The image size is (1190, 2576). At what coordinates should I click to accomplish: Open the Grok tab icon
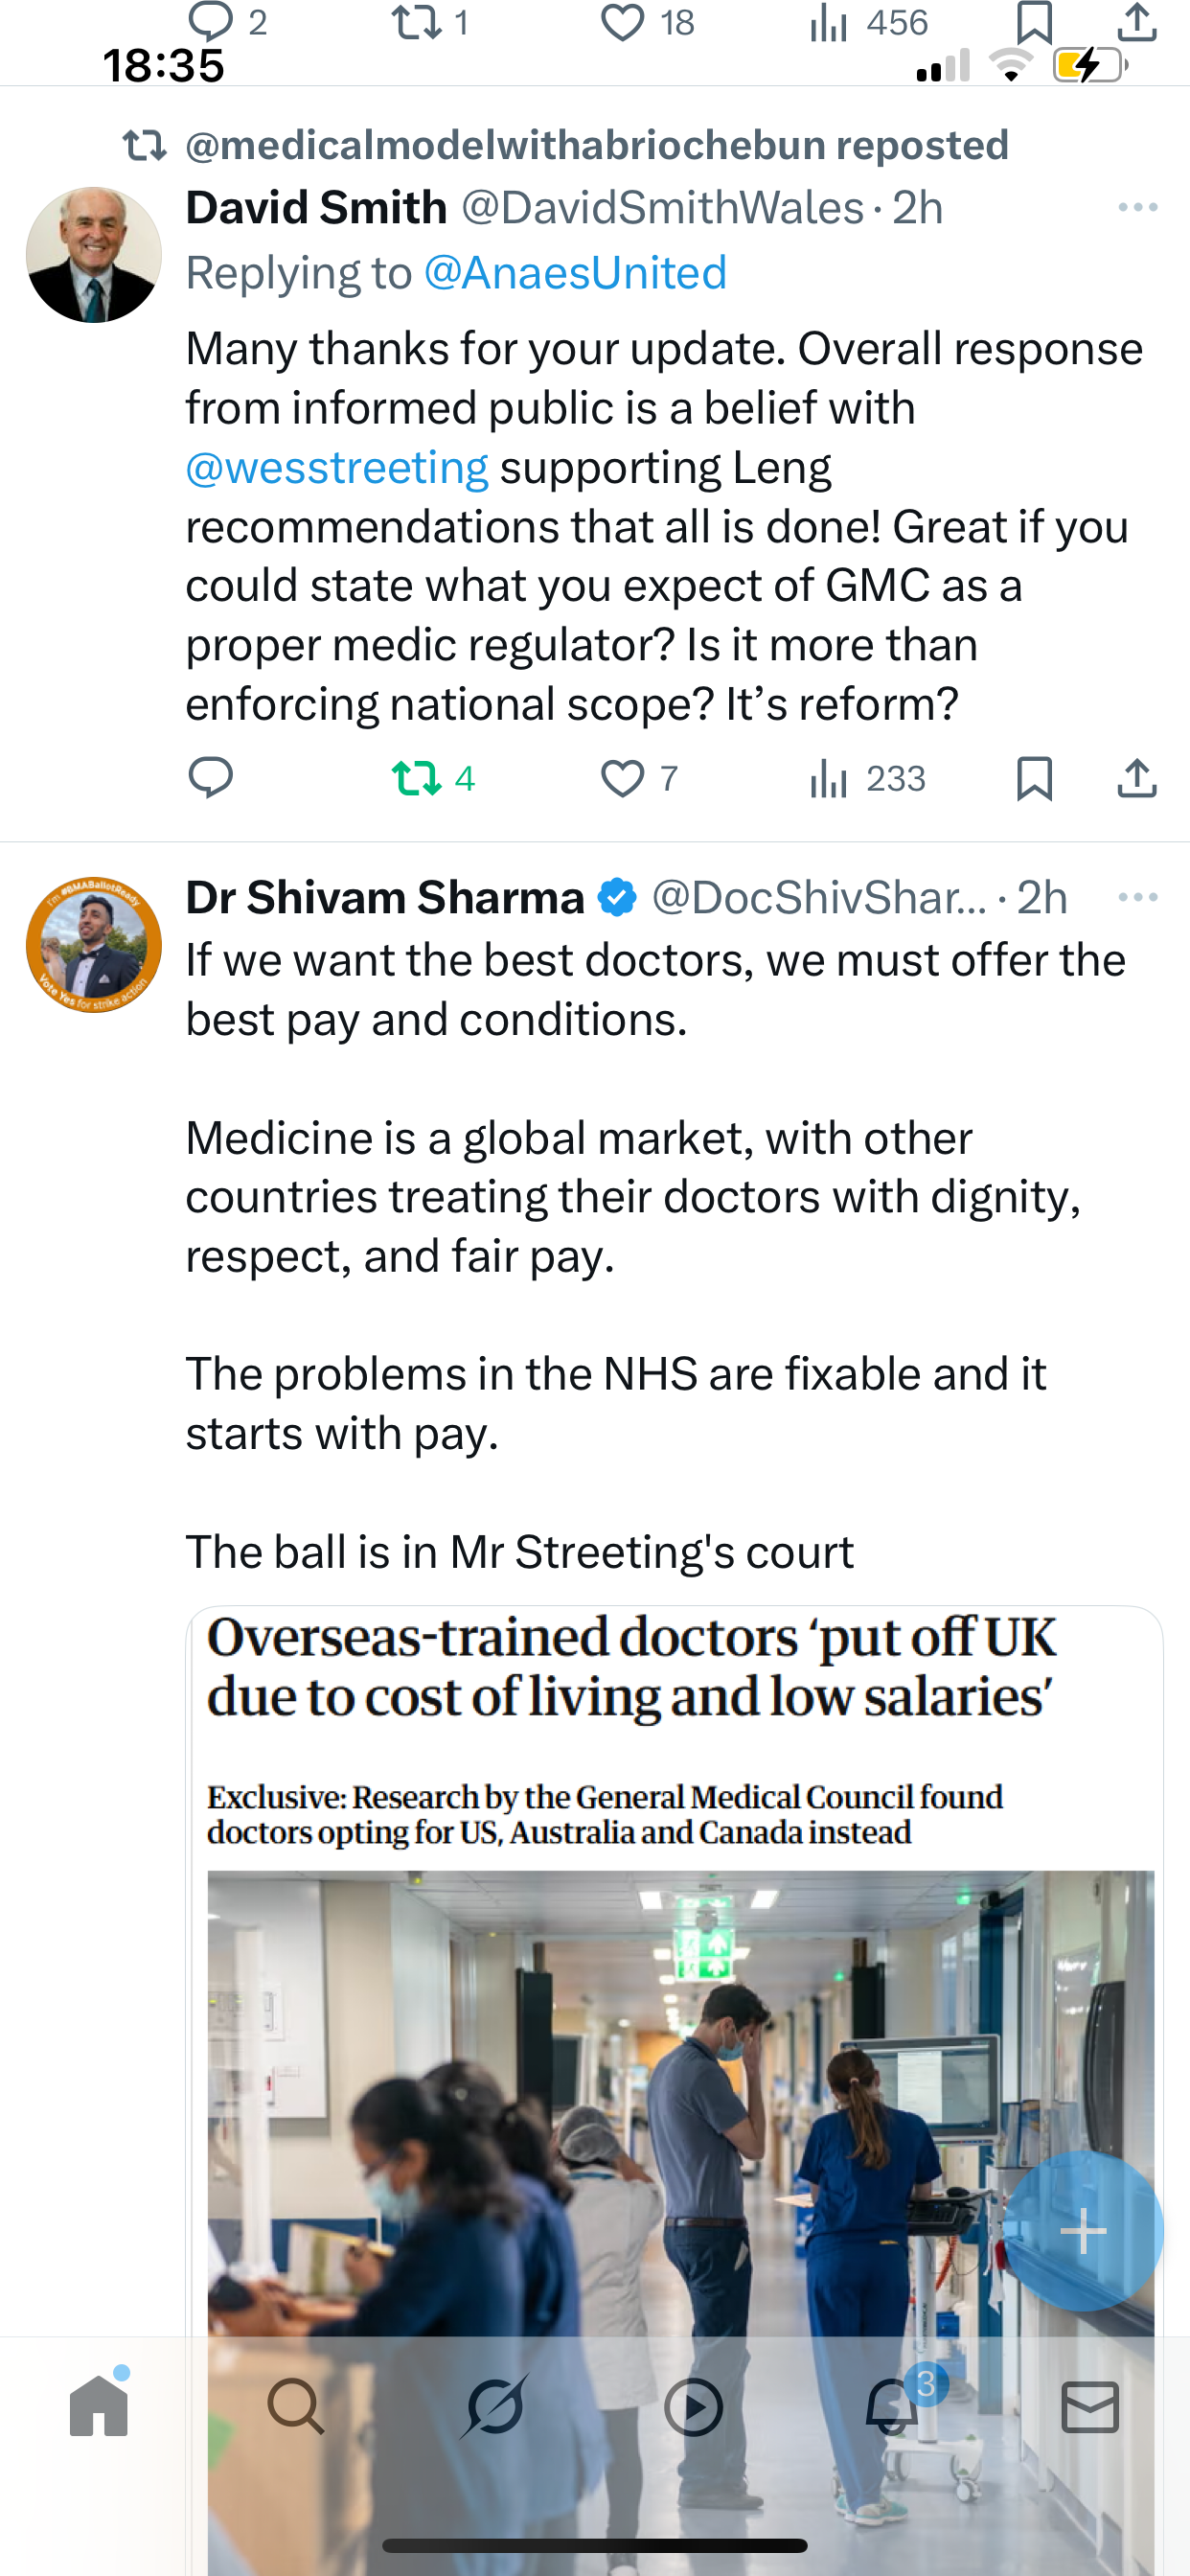point(495,2406)
